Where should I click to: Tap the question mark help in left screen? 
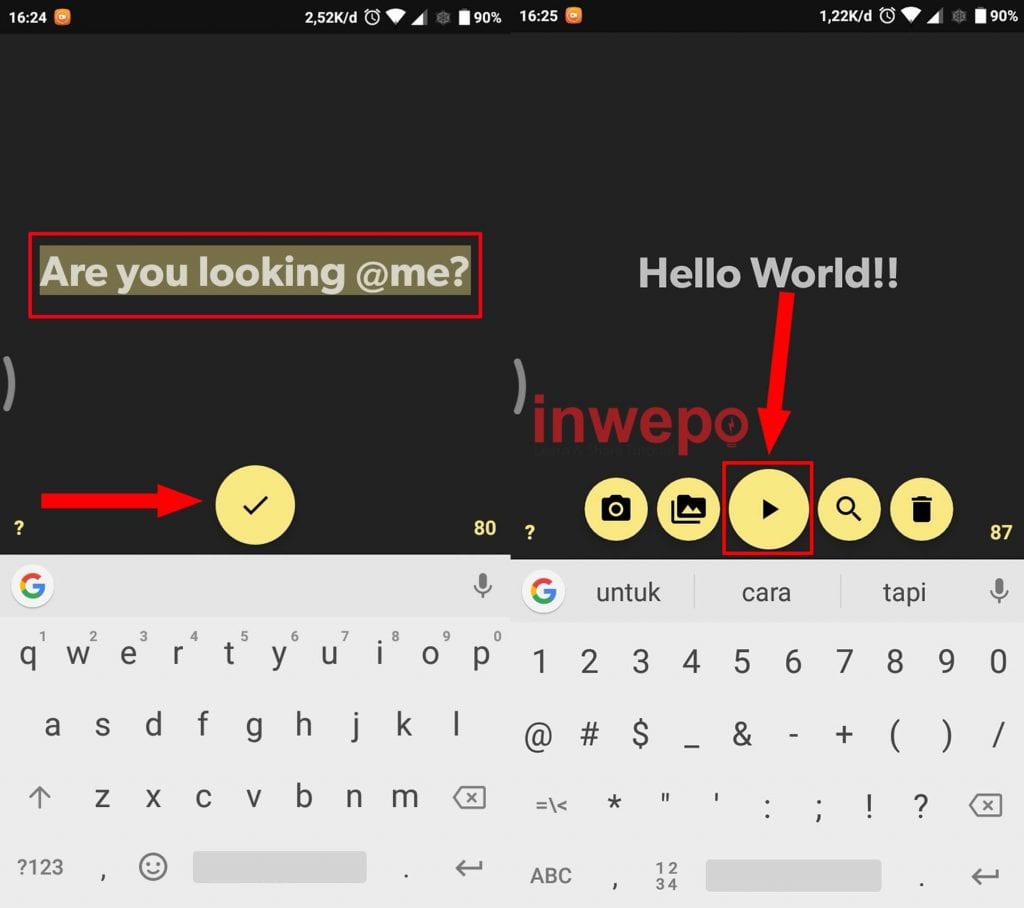19,528
